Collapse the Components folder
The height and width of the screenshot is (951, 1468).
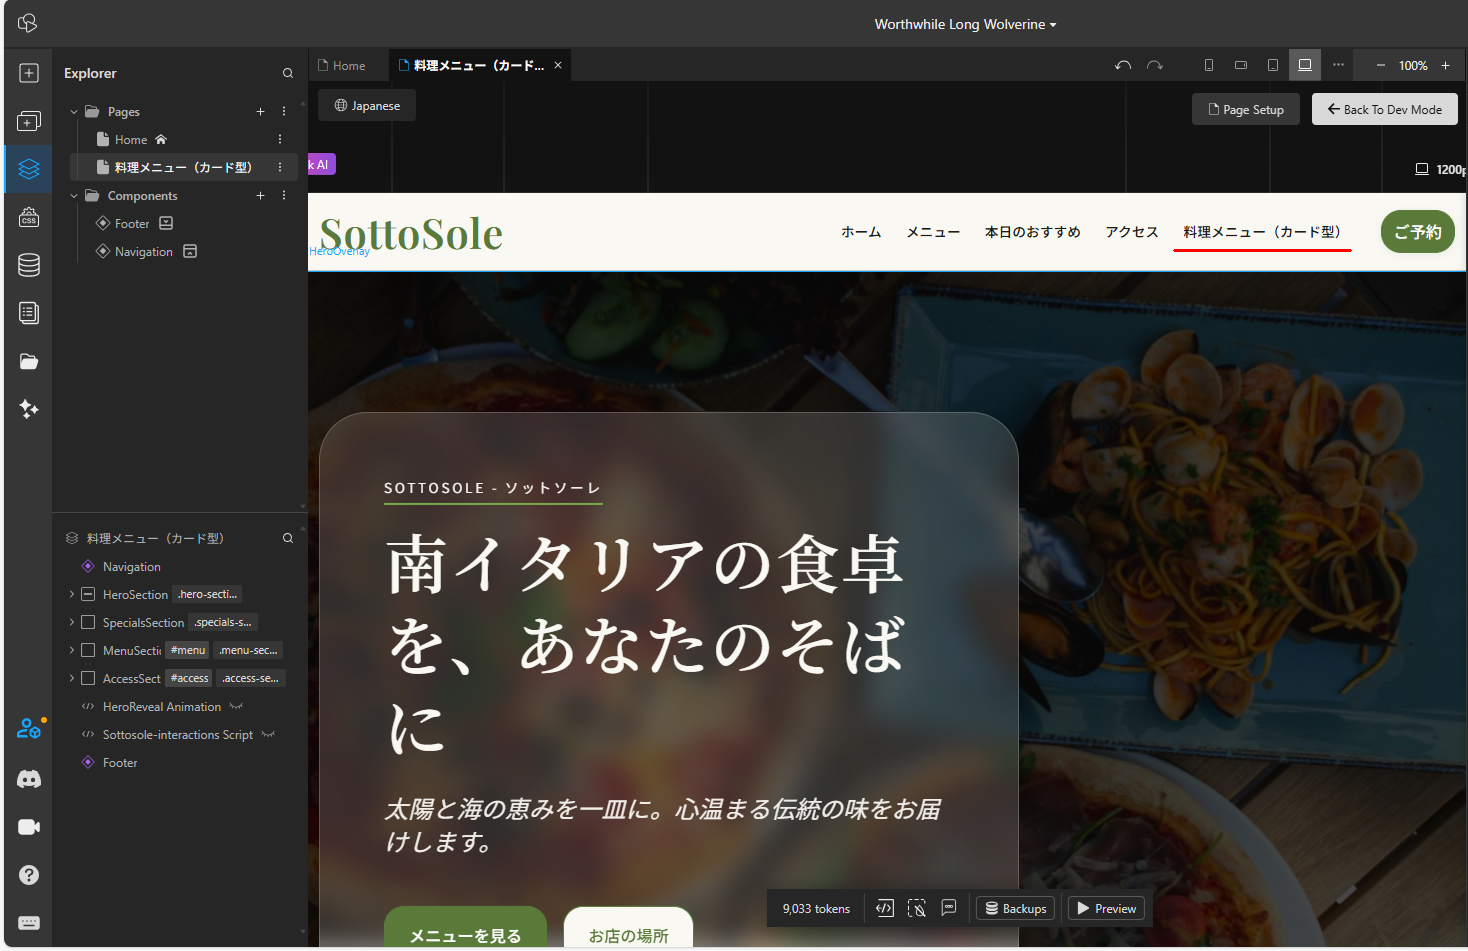(73, 195)
